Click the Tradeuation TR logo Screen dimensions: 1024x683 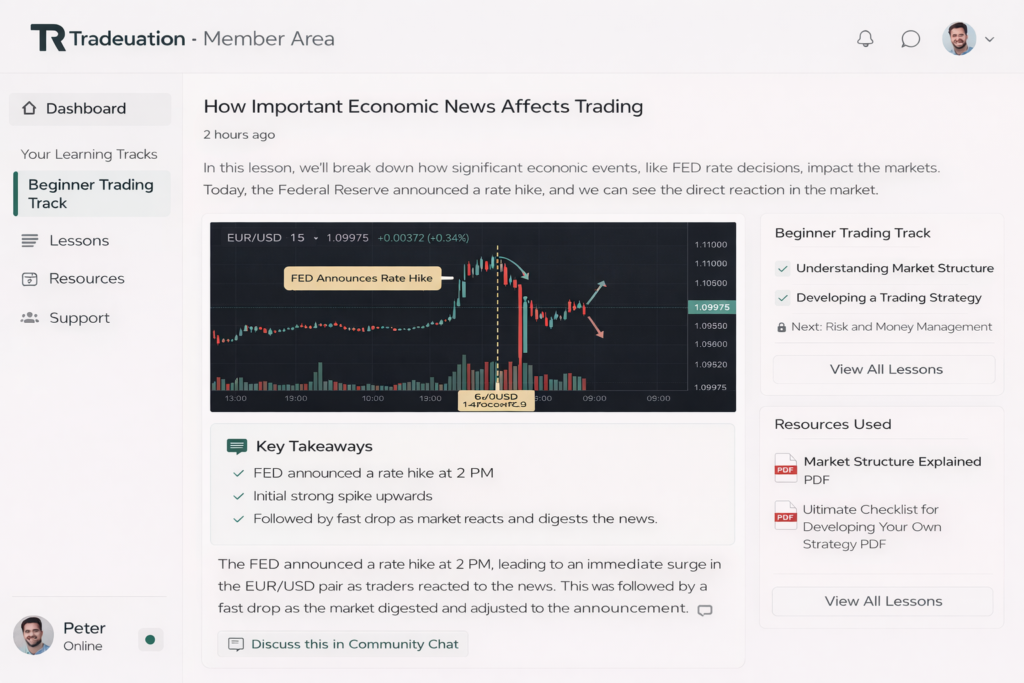click(48, 39)
